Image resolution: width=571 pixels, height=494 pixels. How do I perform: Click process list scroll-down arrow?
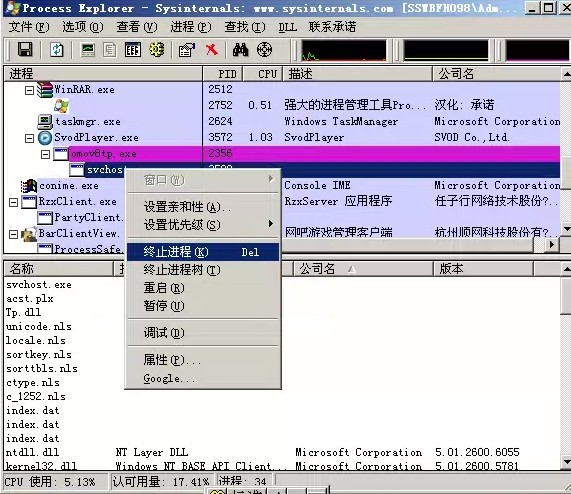point(566,229)
